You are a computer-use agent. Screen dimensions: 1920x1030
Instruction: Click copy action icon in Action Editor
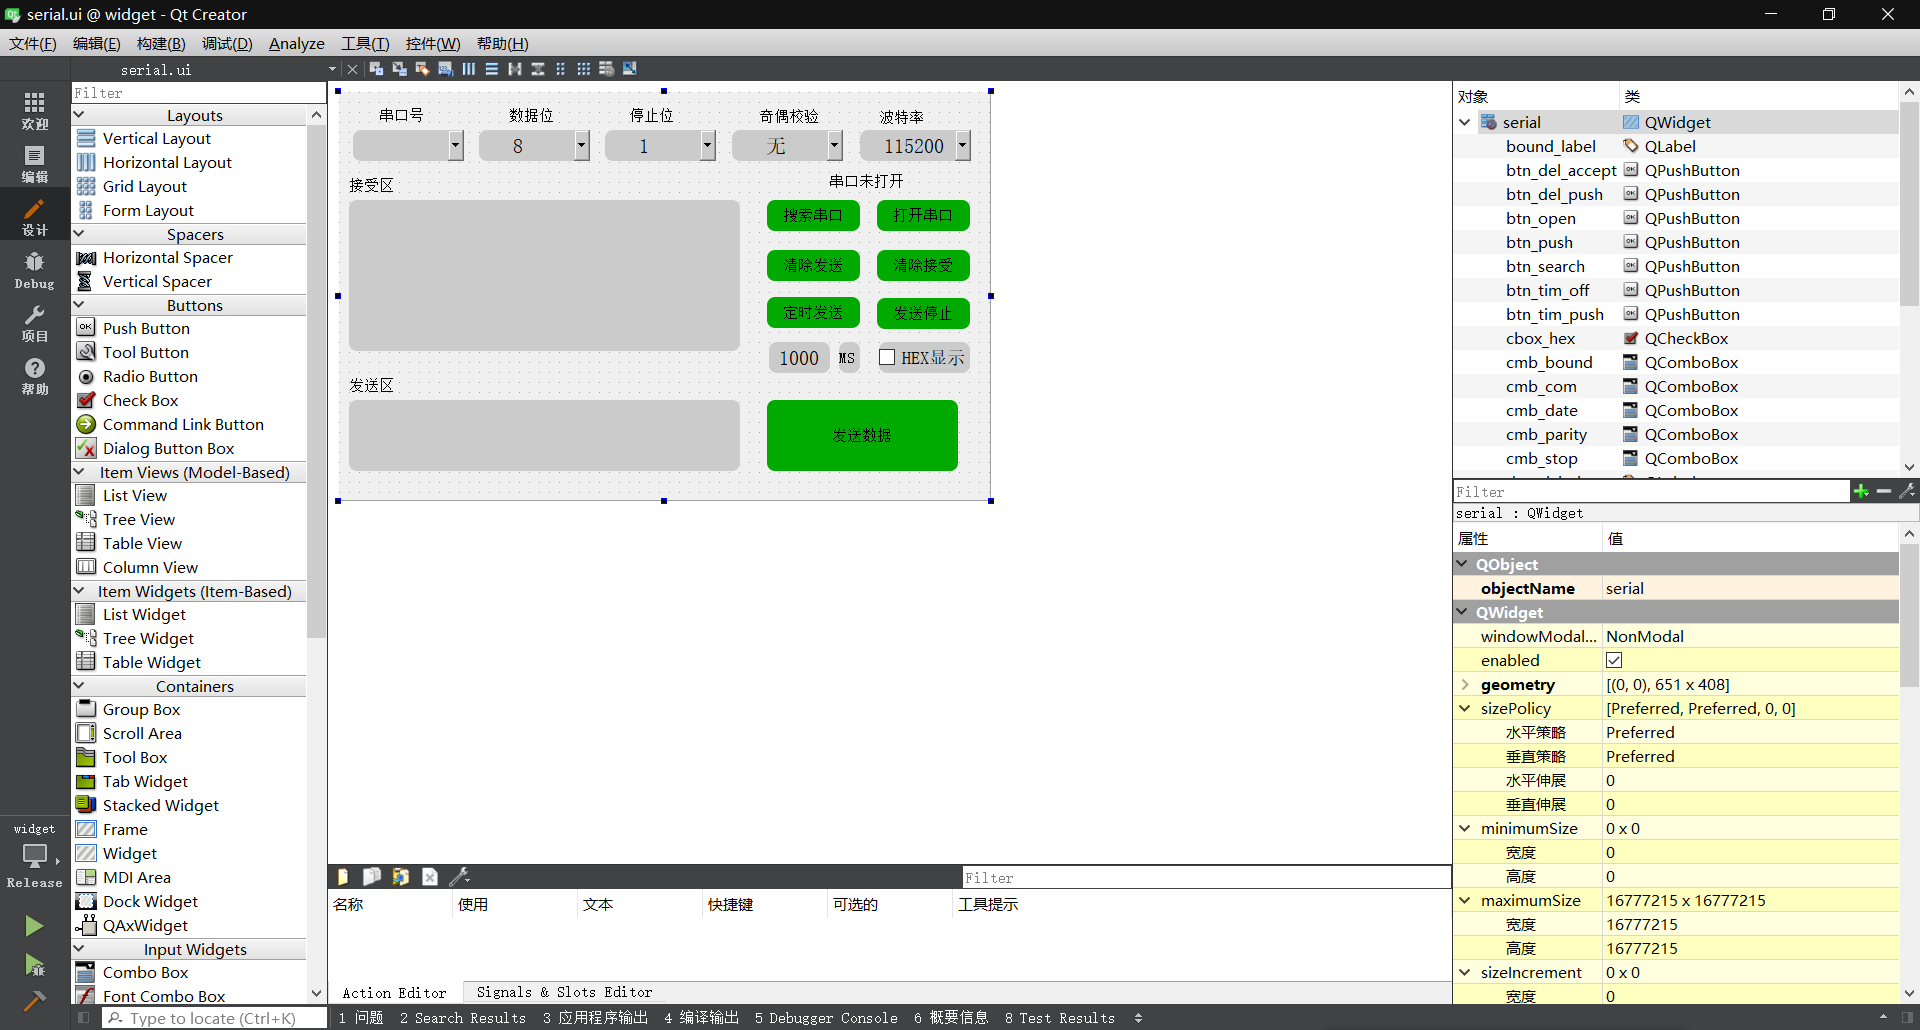click(x=371, y=877)
